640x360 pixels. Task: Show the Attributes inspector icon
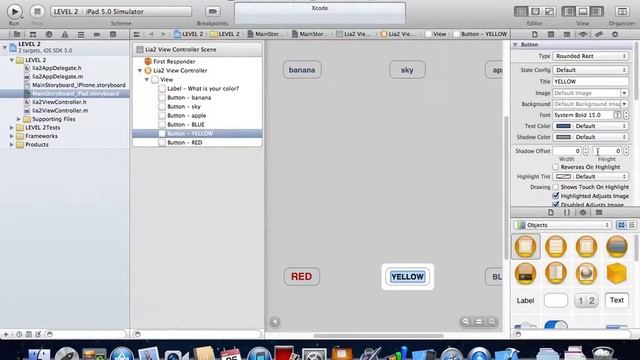click(x=583, y=34)
